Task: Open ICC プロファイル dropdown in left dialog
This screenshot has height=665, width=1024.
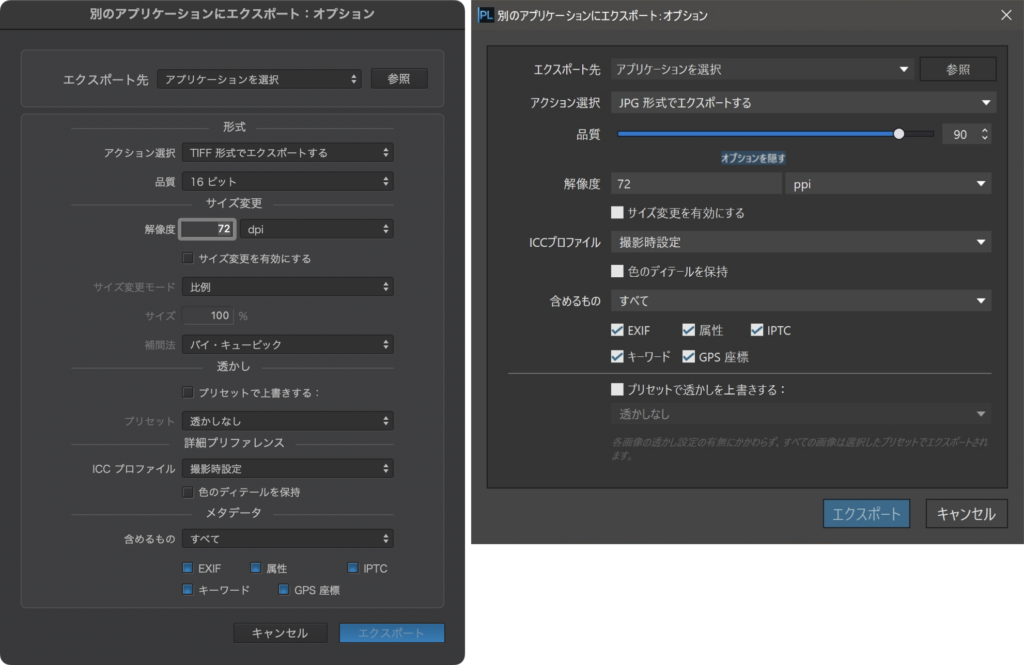Action: click(x=287, y=468)
